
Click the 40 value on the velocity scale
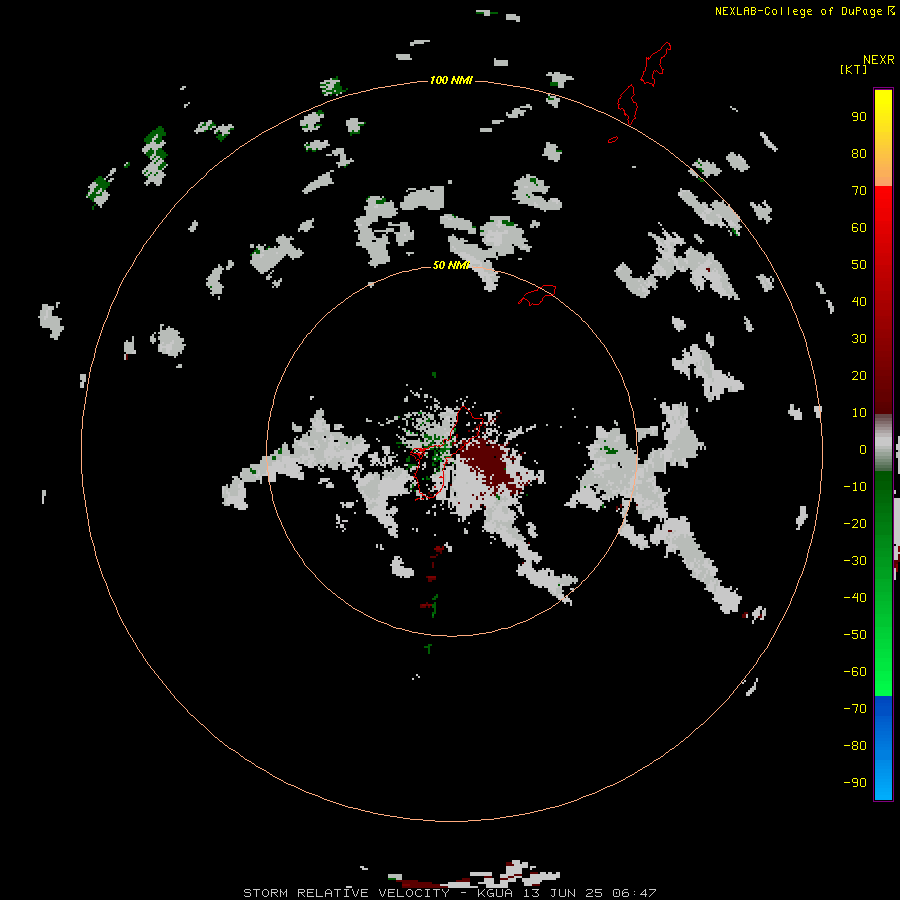point(859,301)
